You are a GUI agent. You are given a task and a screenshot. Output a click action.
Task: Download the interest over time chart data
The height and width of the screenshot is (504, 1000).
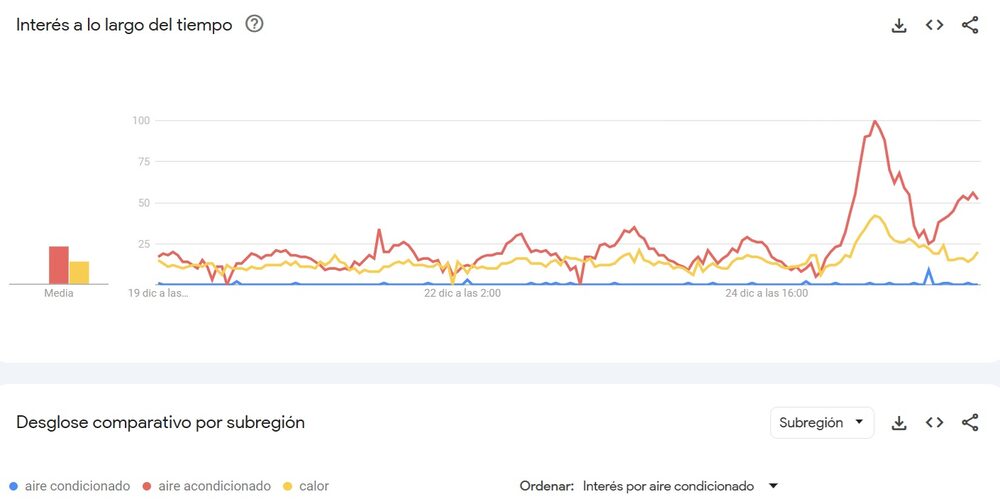pos(899,25)
